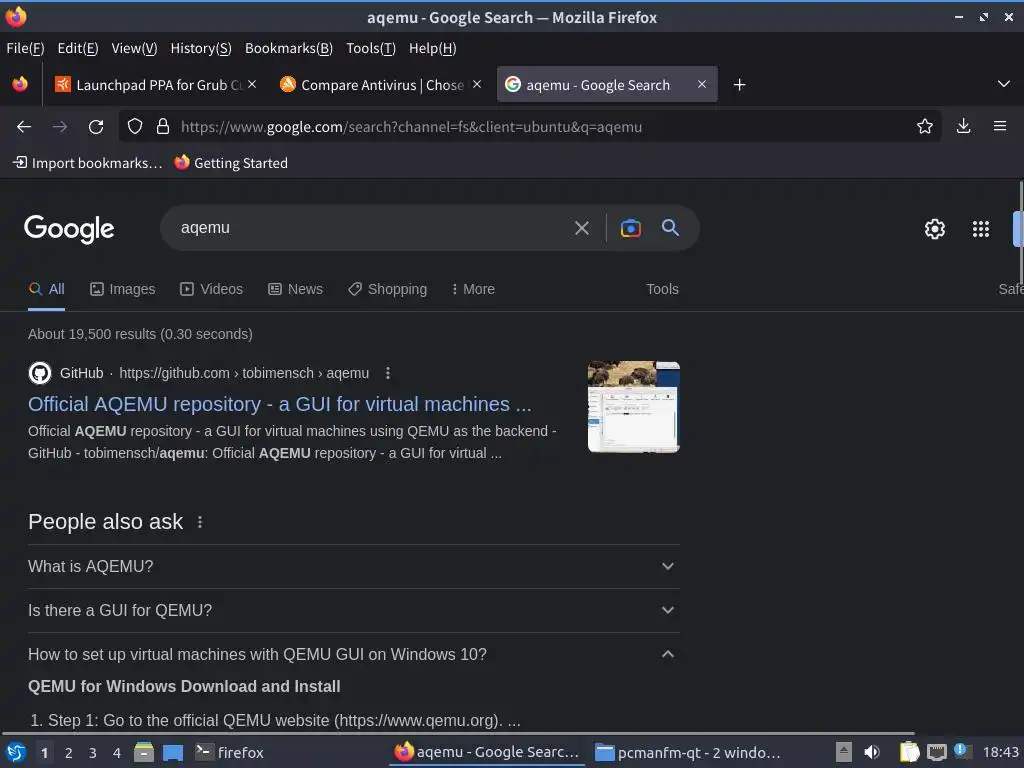Open Official AQEMU repository link
Image resolution: width=1024 pixels, height=768 pixels.
pos(280,404)
